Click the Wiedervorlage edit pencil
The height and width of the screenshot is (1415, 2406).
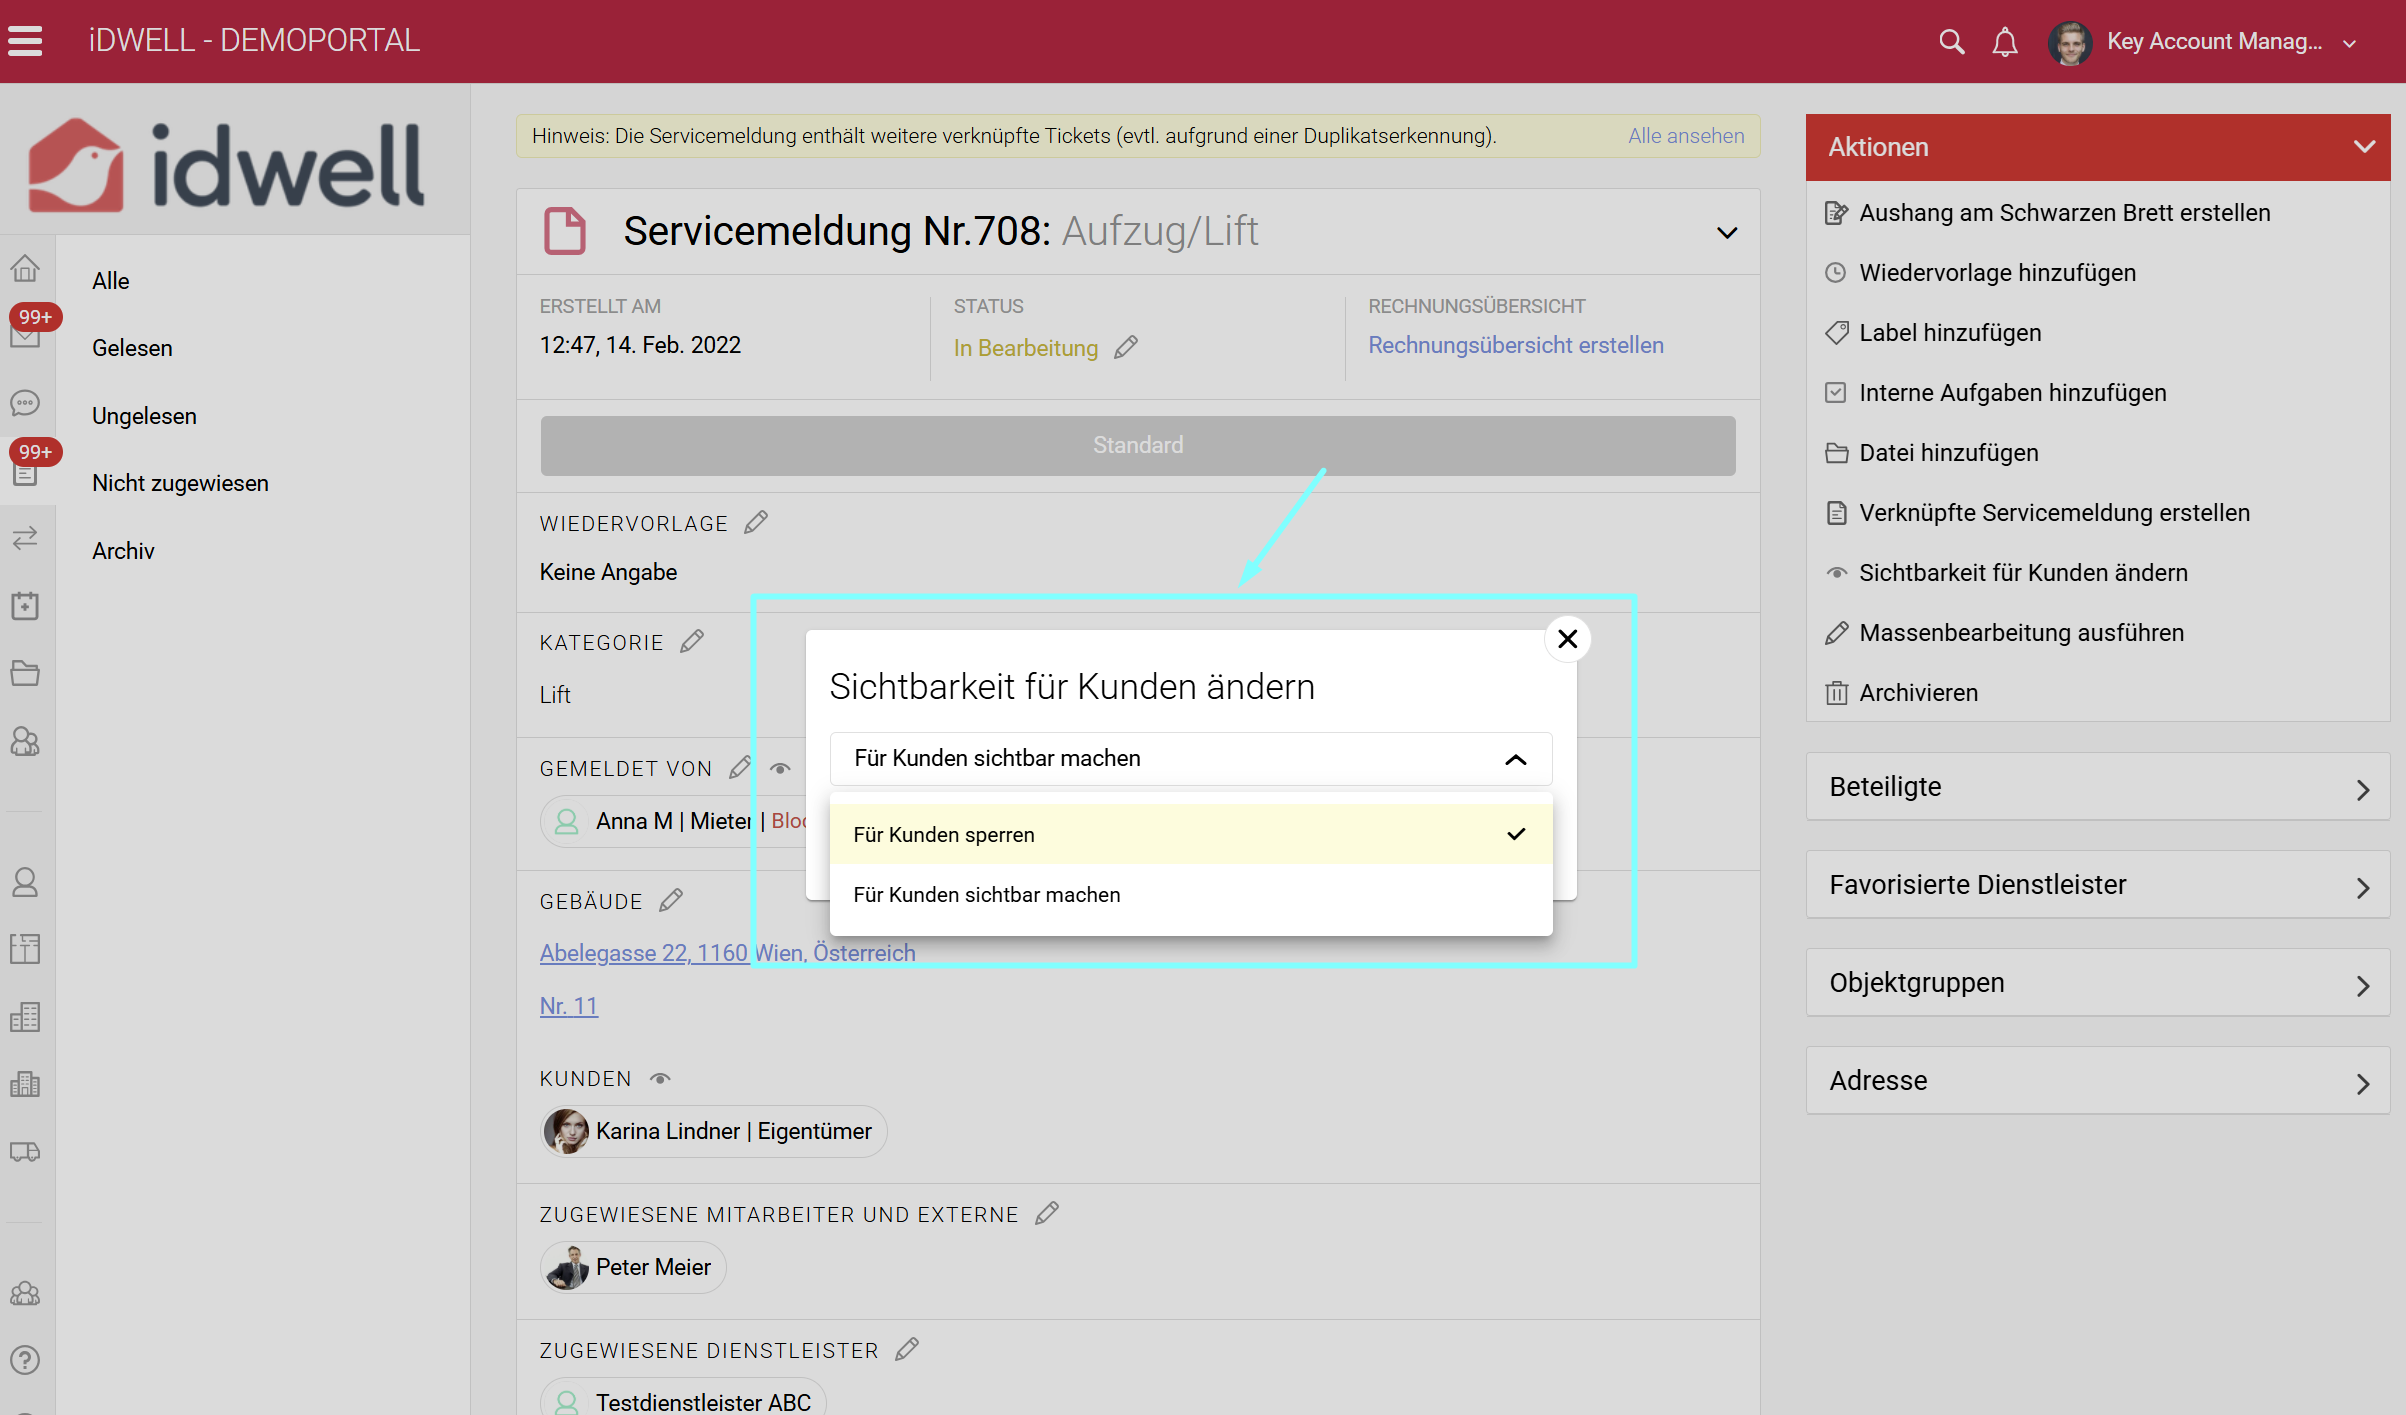[756, 522]
